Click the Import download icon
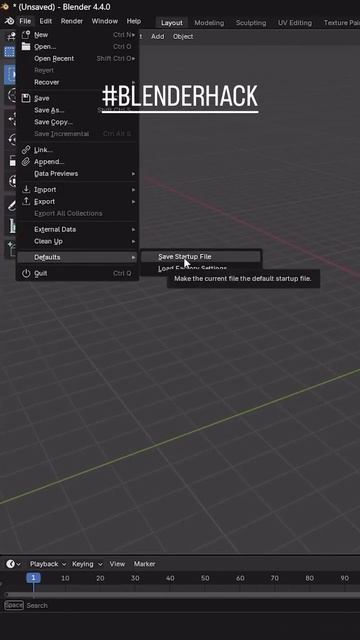Image resolution: width=360 pixels, height=640 pixels. click(x=26, y=189)
